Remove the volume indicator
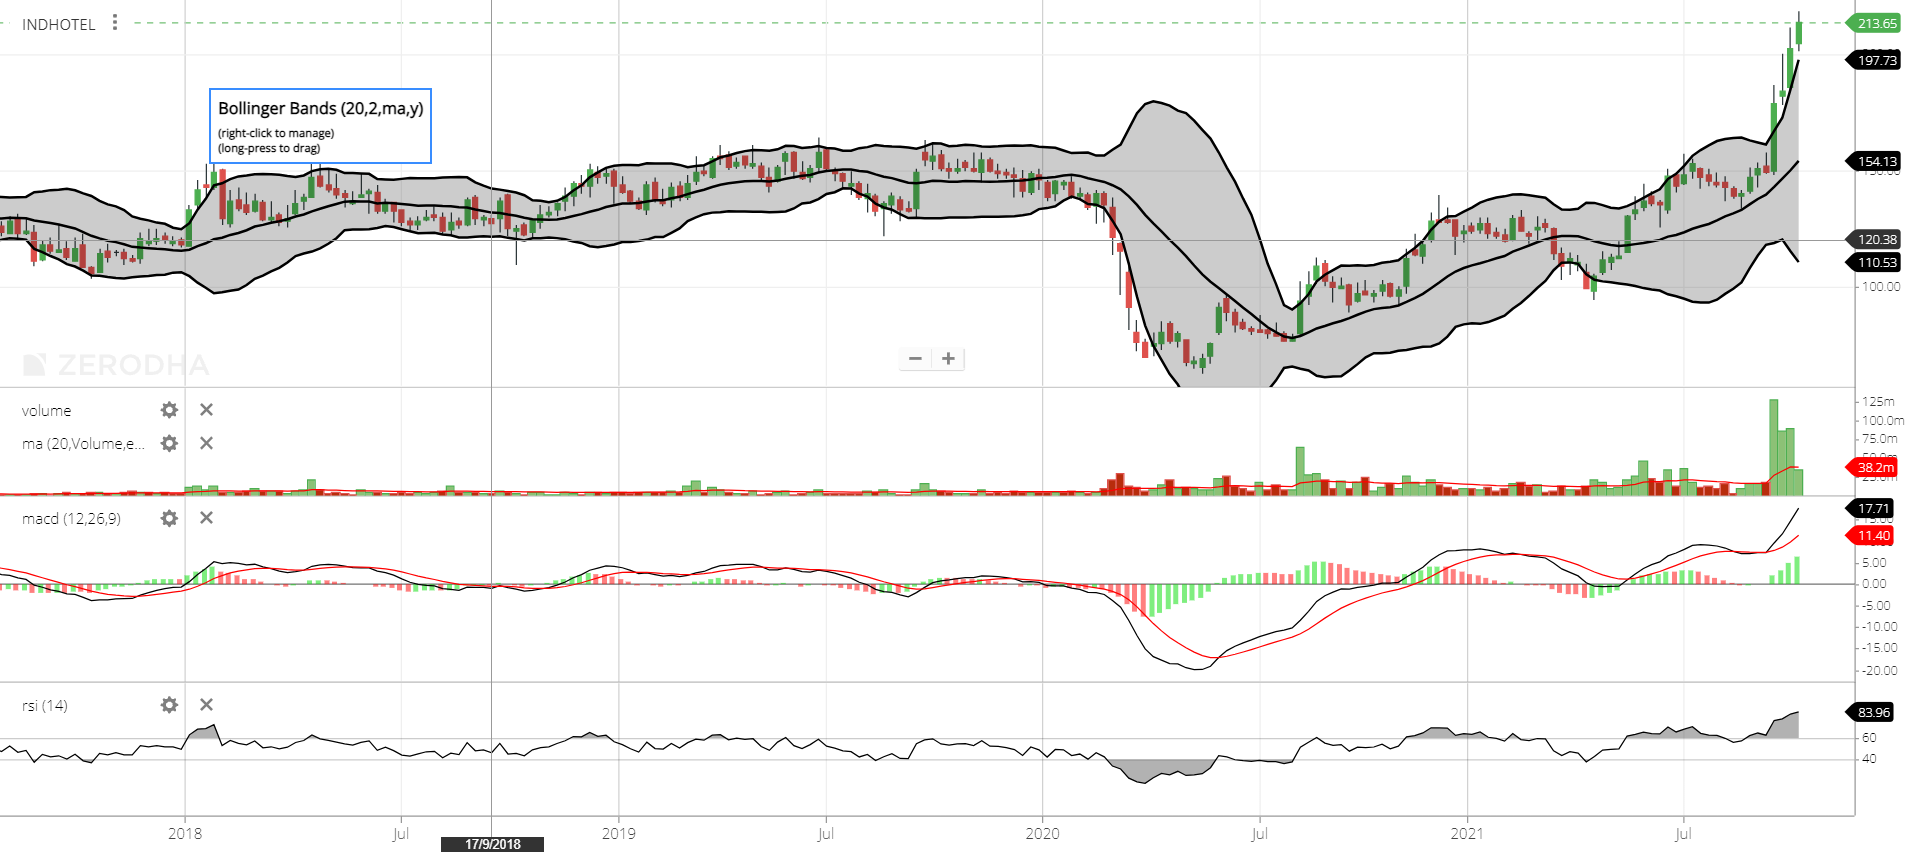1917x852 pixels. point(206,410)
